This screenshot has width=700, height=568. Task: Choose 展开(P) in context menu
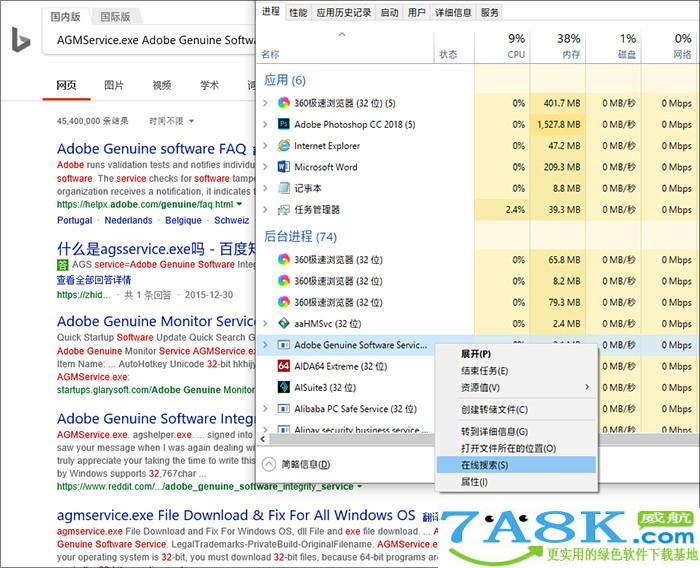pos(517,354)
